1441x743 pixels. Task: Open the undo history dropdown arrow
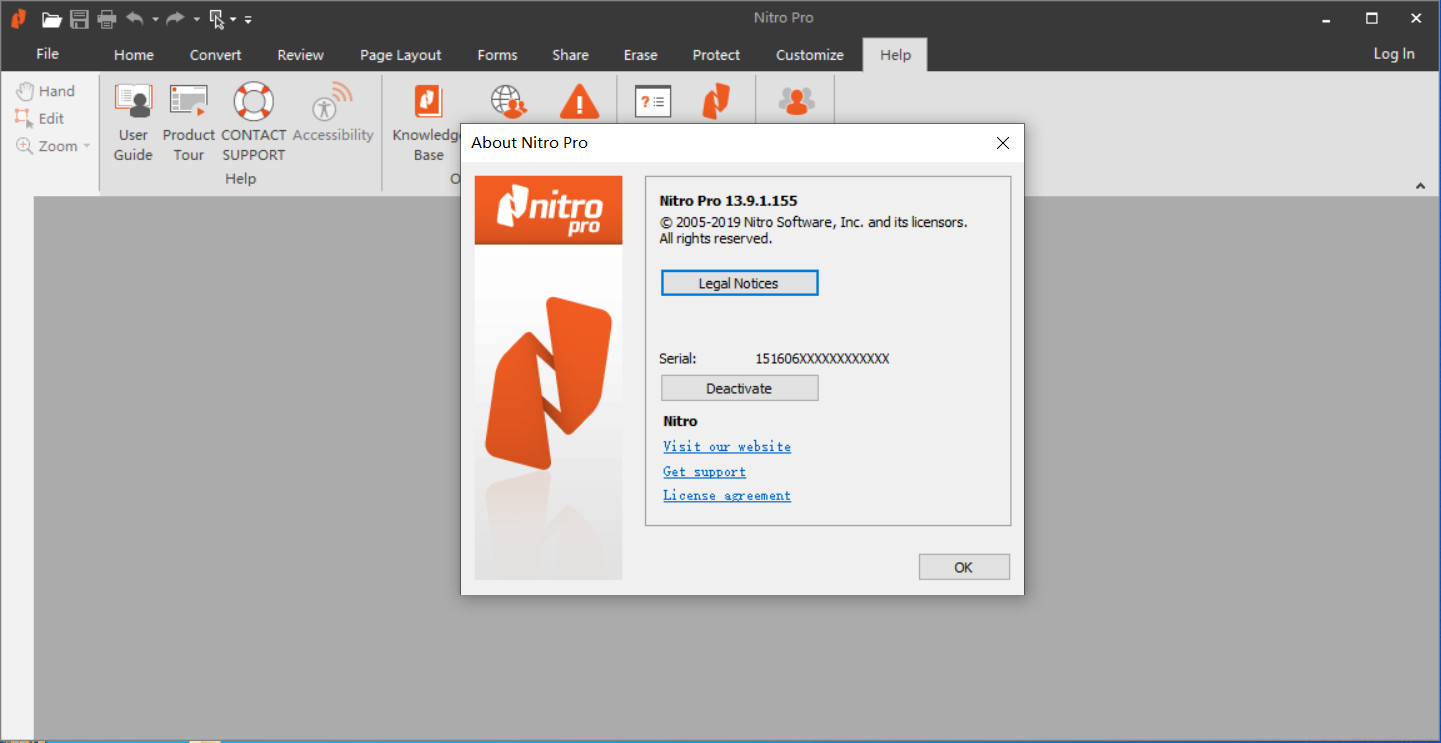[x=155, y=19]
